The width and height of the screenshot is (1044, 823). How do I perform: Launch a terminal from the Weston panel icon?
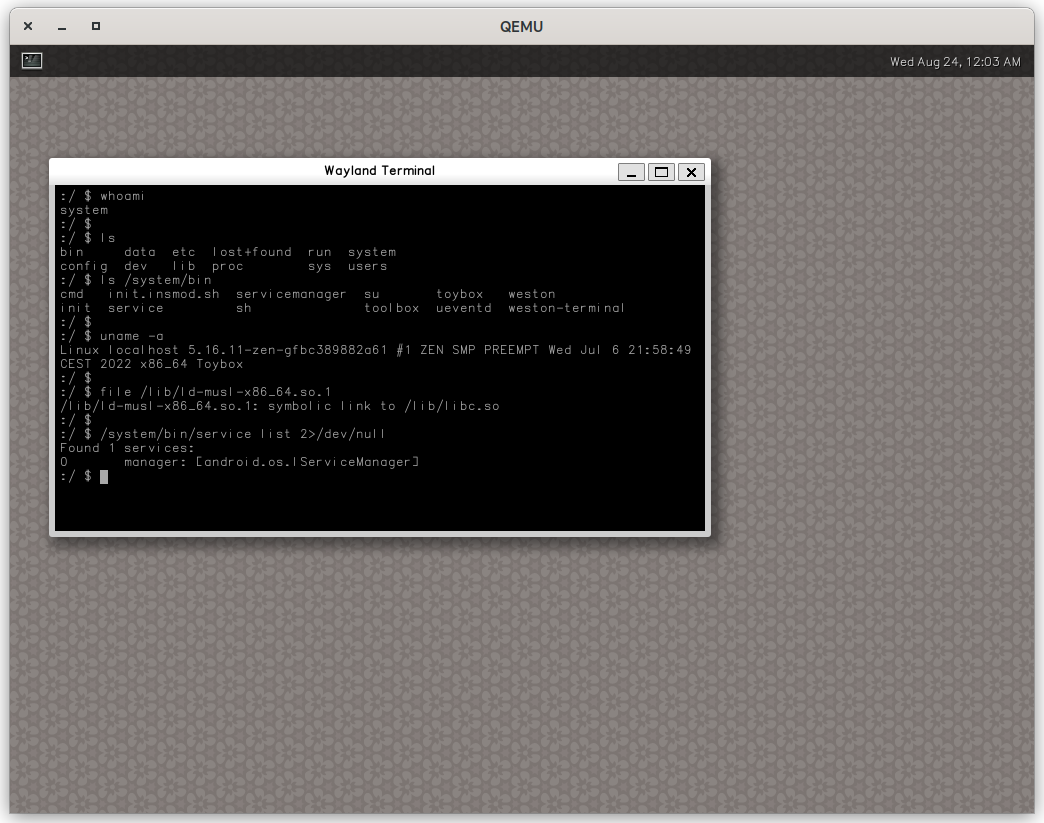(32, 61)
